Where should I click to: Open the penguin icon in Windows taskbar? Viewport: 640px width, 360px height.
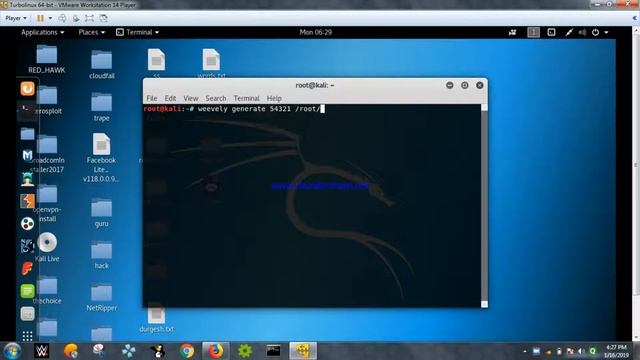coord(158,351)
